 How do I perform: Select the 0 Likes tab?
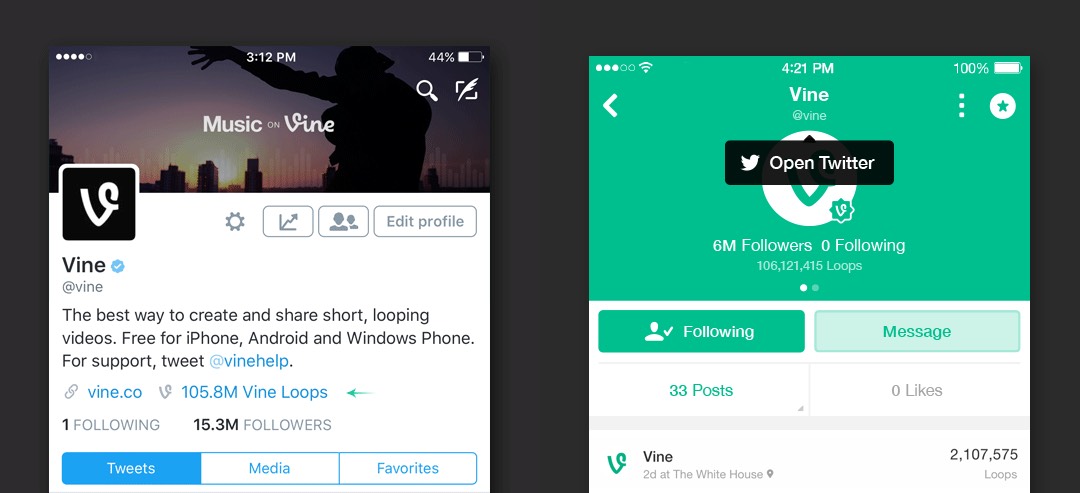coord(916,390)
